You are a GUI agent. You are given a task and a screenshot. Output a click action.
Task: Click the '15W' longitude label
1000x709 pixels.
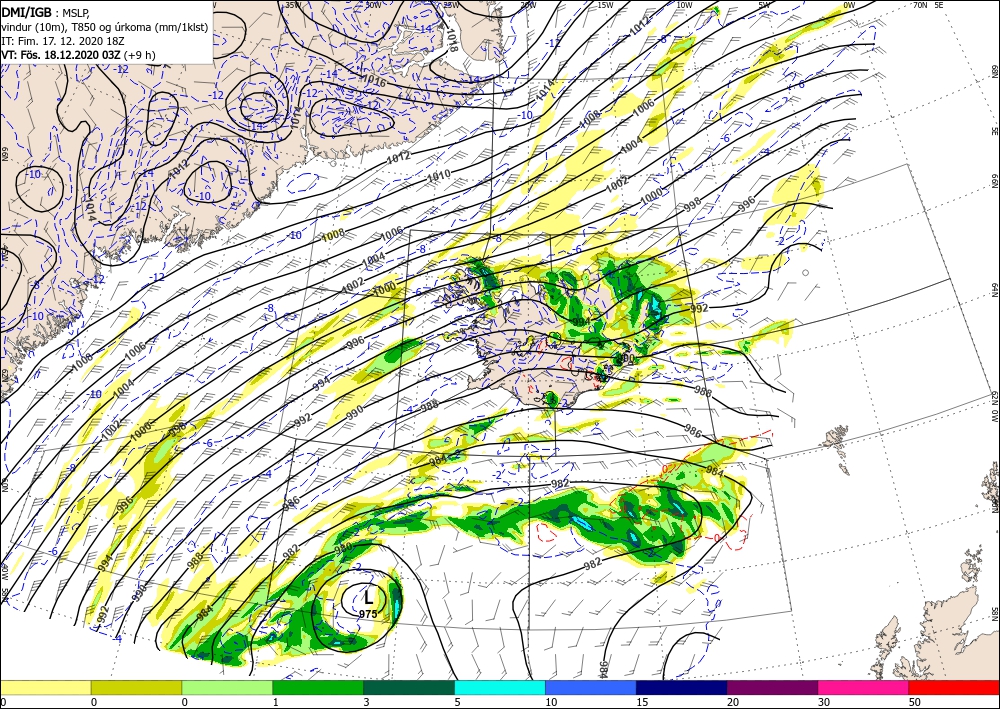click(x=605, y=4)
